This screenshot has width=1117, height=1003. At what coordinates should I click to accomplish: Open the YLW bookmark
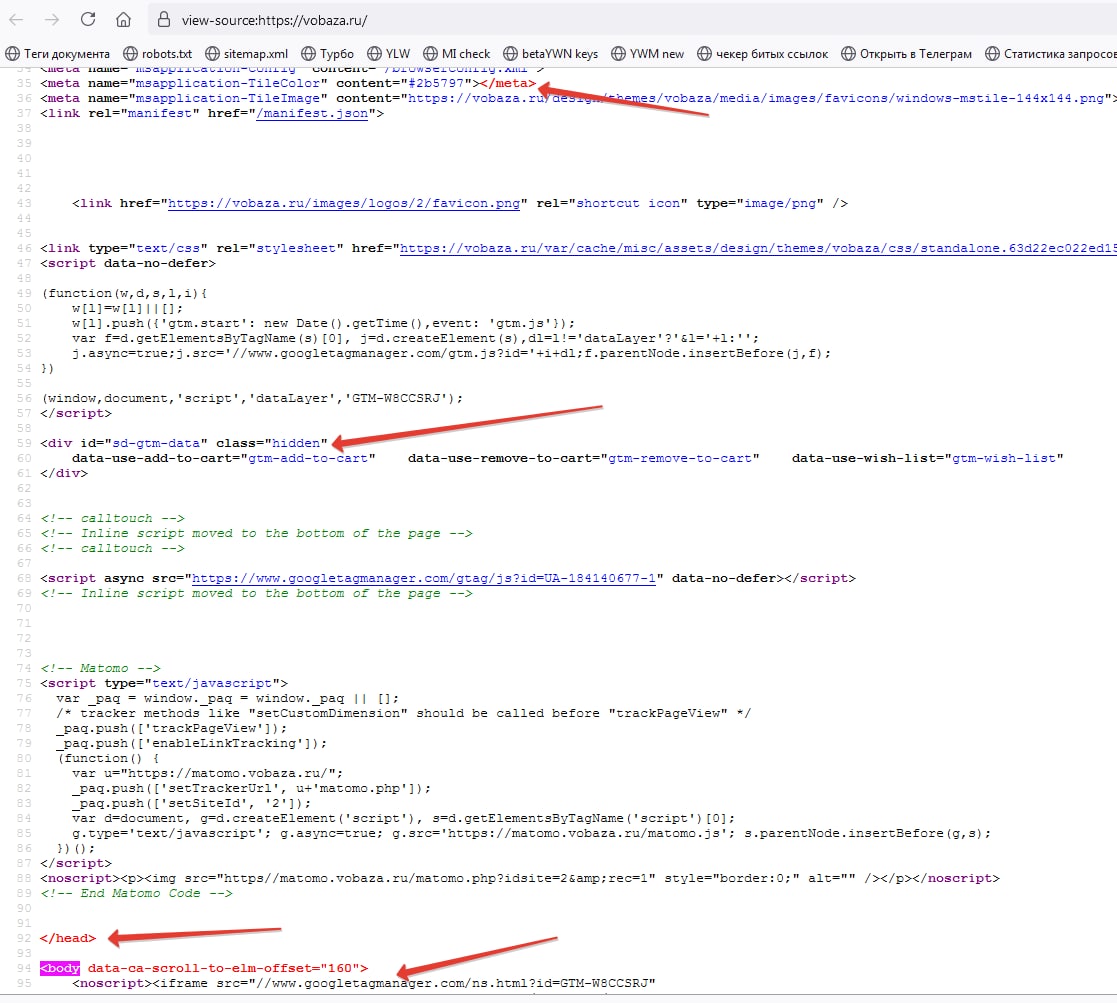(388, 54)
